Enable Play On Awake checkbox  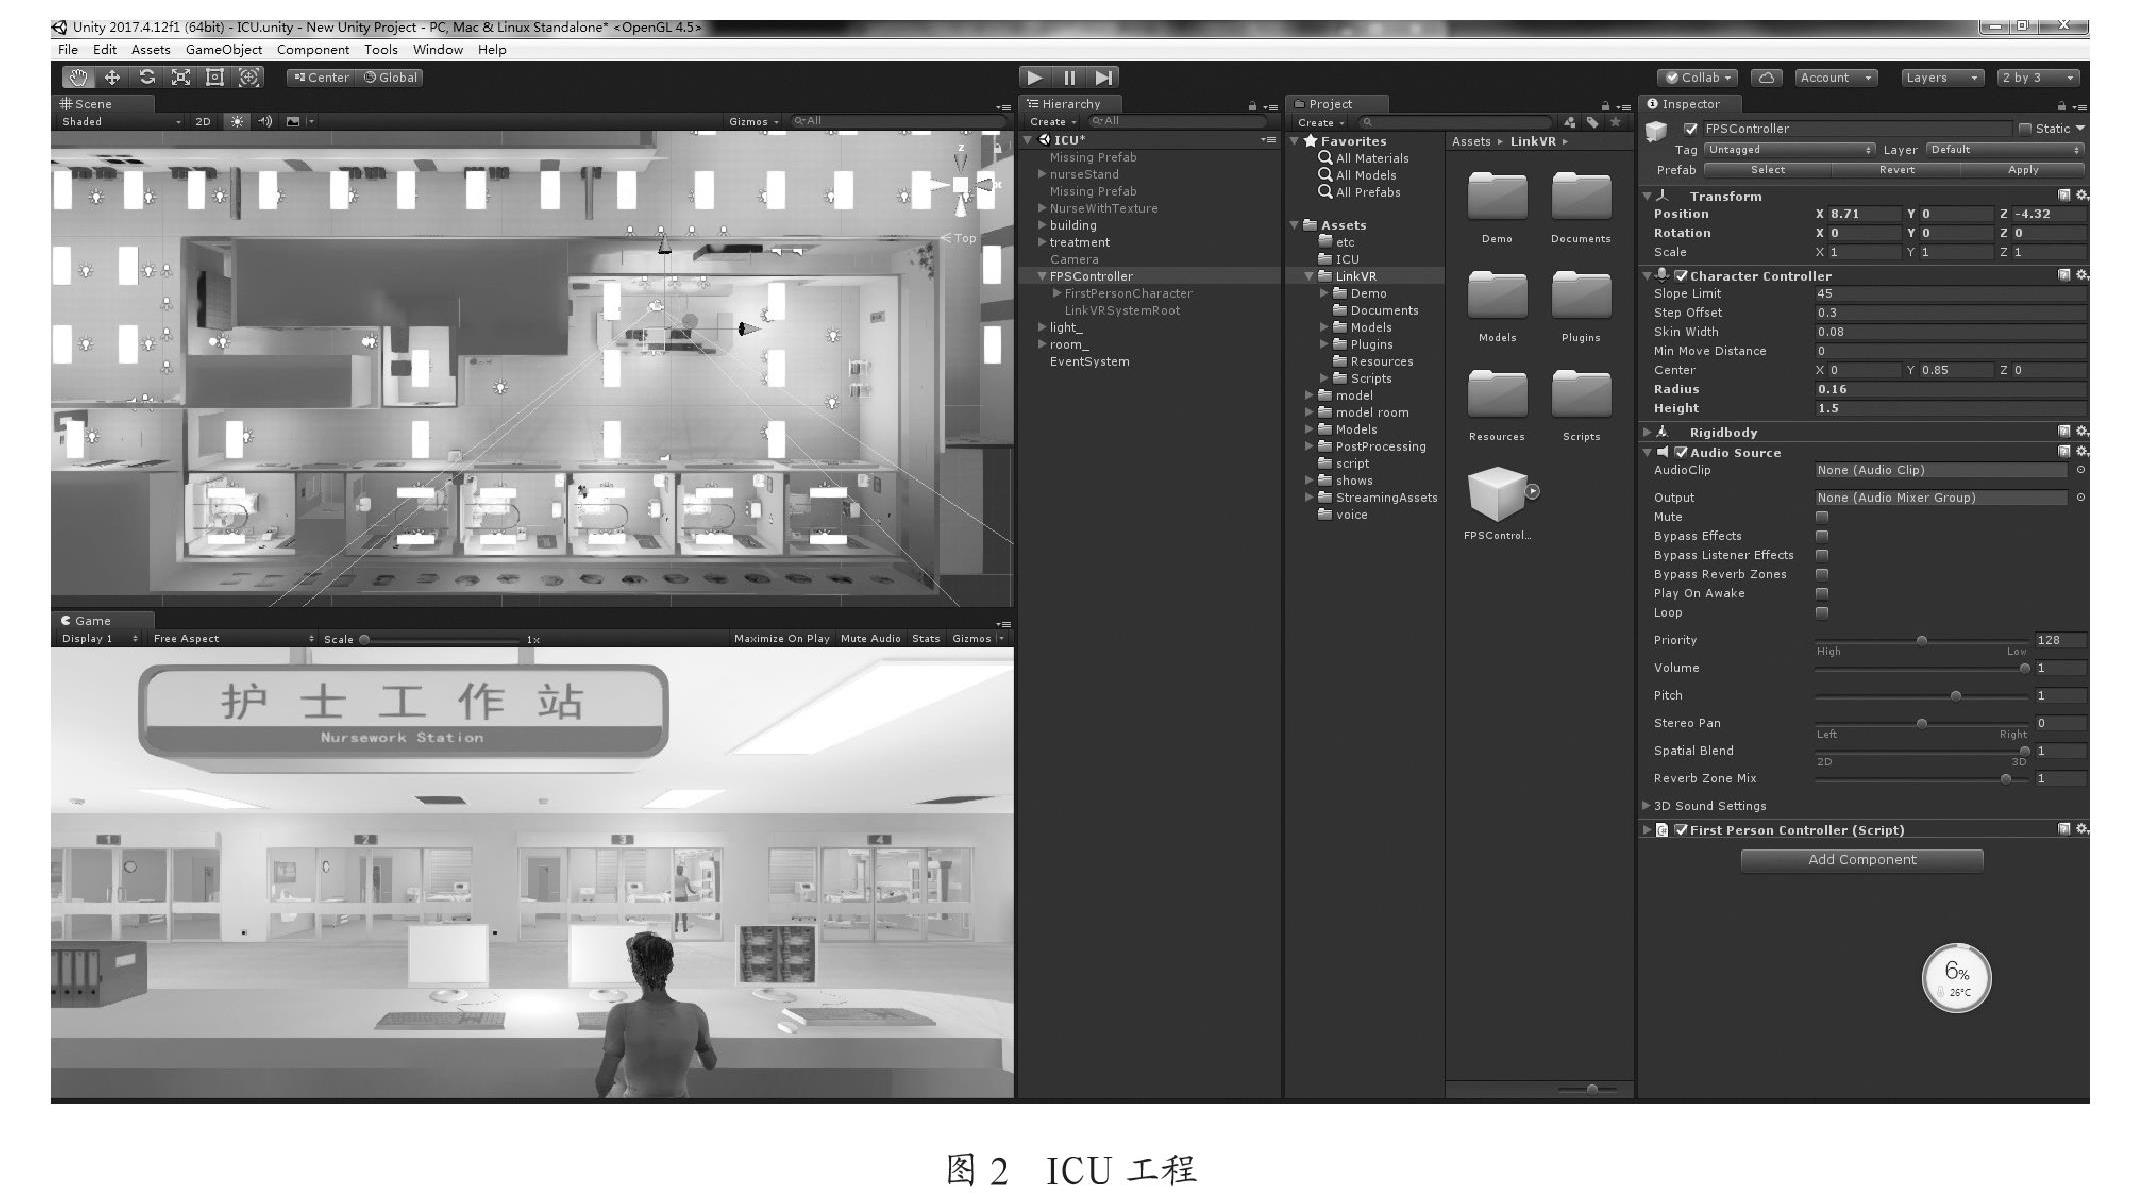tap(1822, 593)
